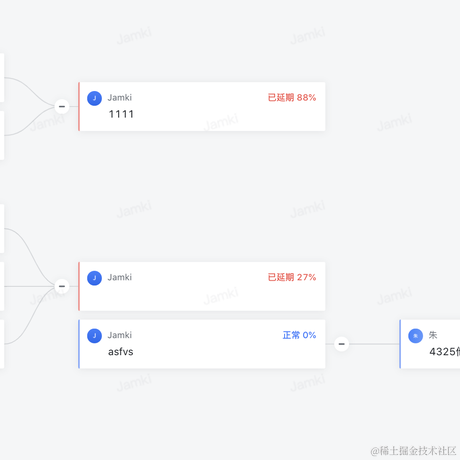460x460 pixels.
Task: Click the 朱 user avatar icon
Action: 415,336
